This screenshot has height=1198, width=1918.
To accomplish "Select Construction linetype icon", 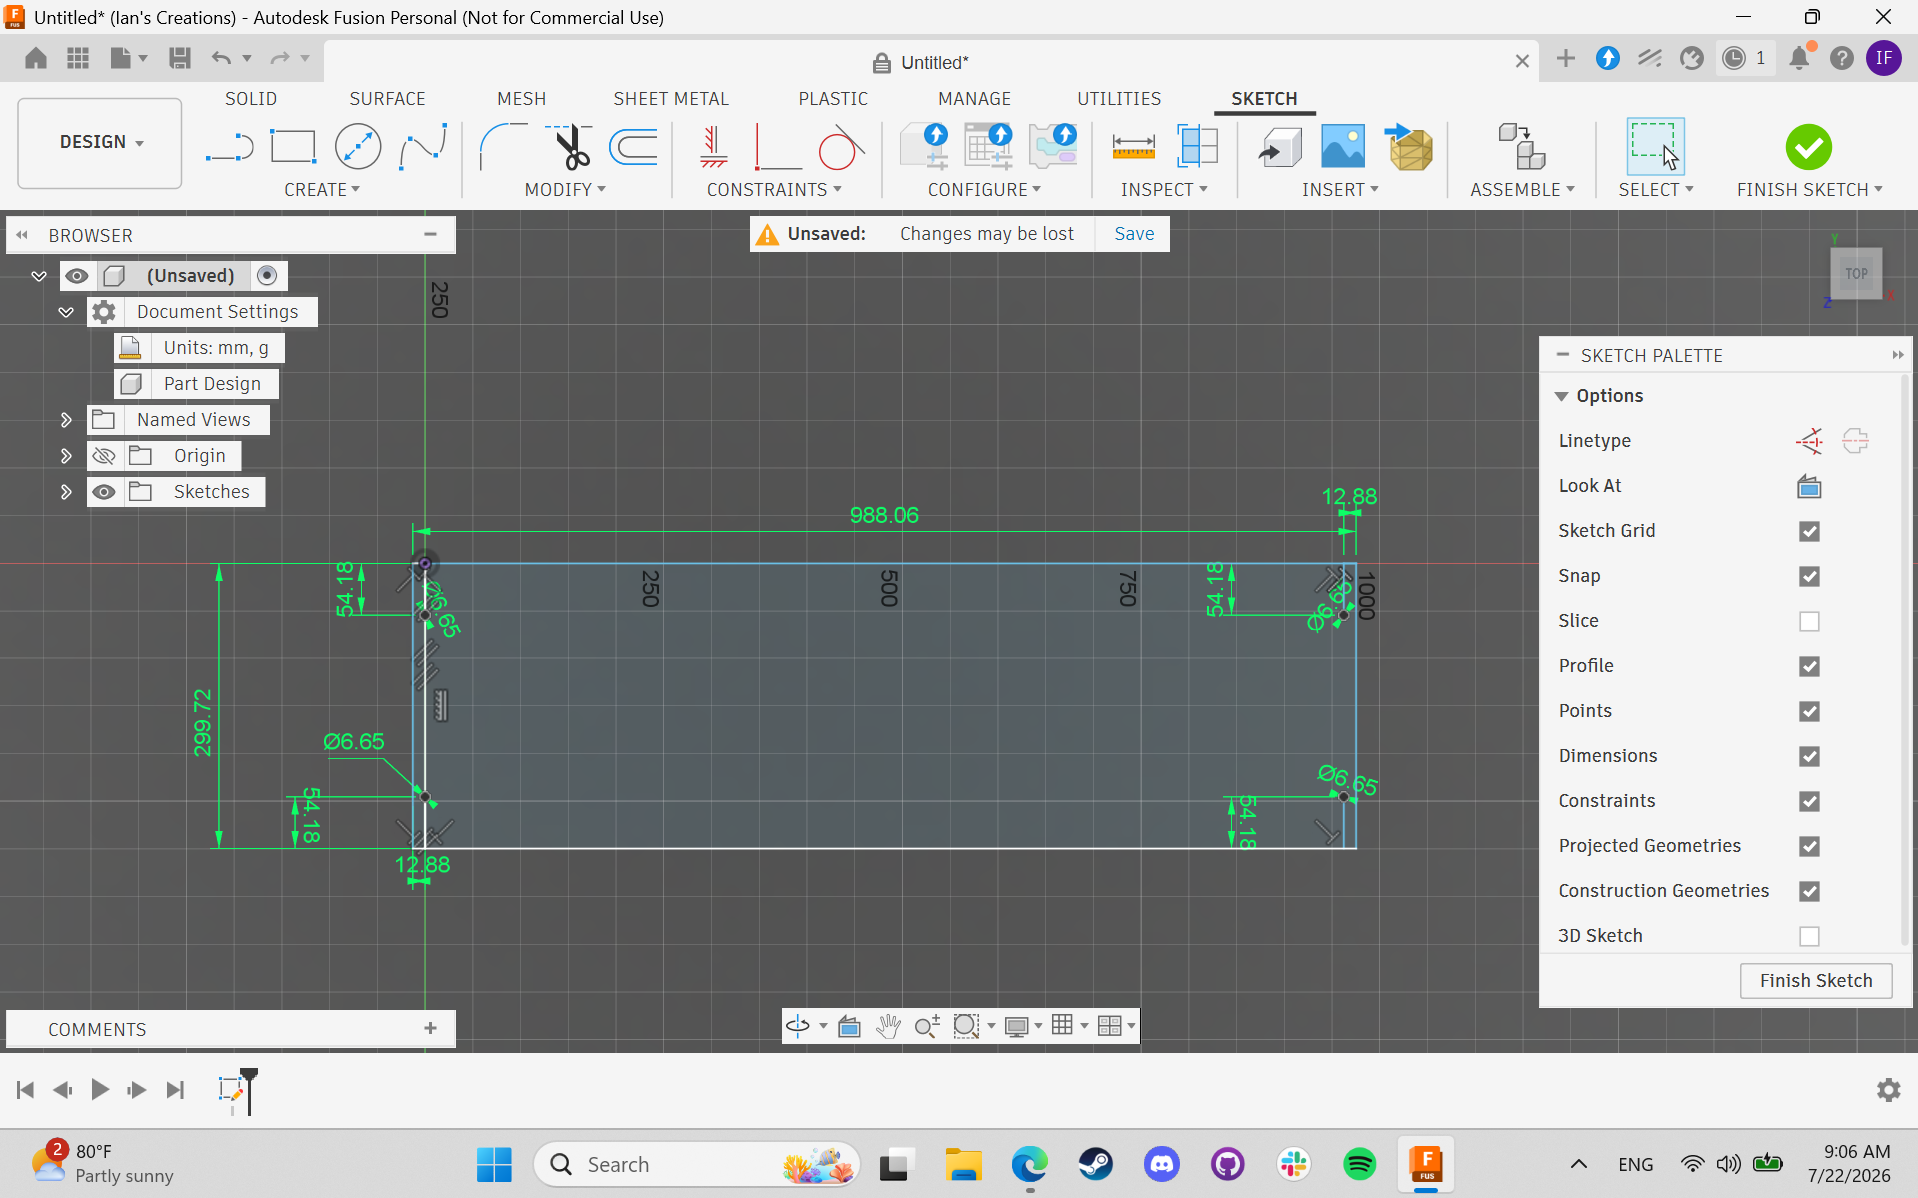I will (1809, 441).
